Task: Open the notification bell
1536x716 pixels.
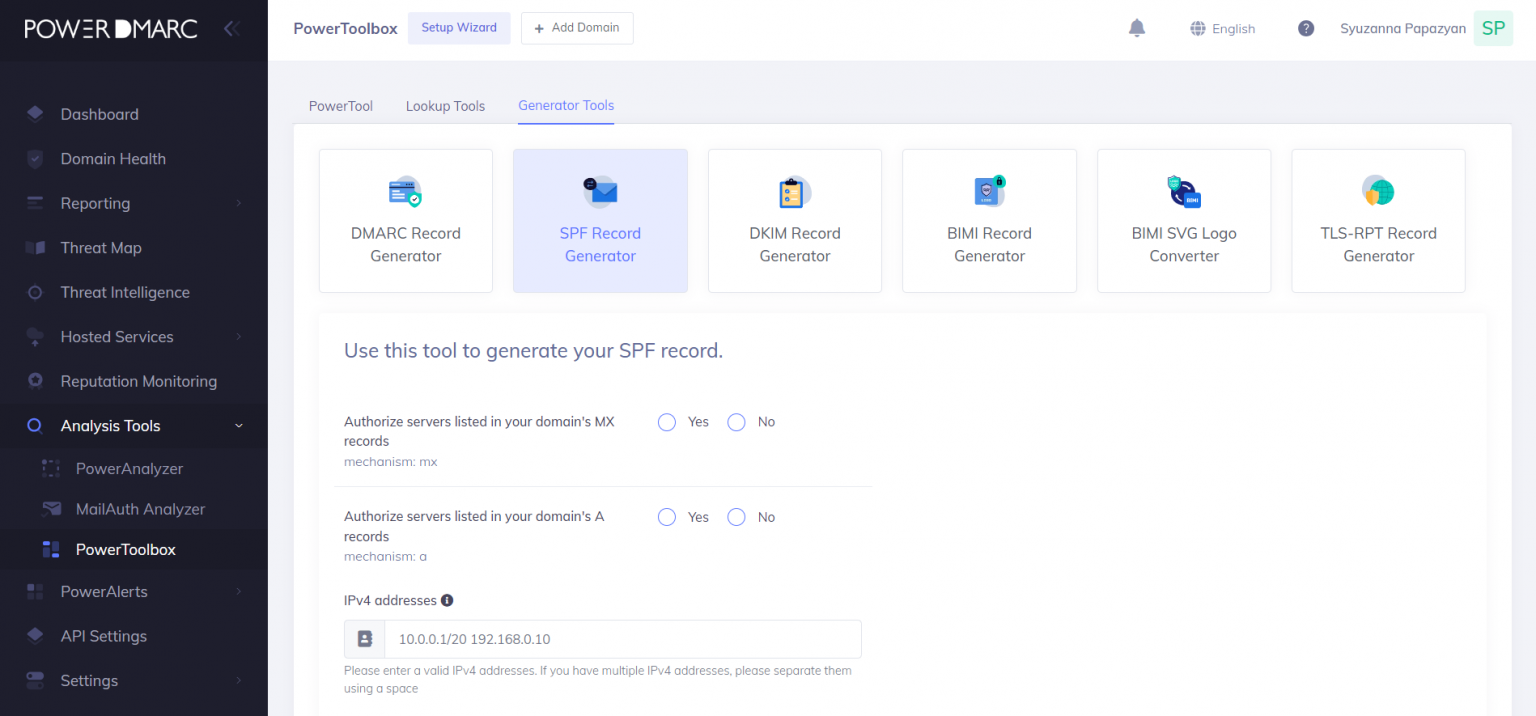Action: [x=1137, y=28]
